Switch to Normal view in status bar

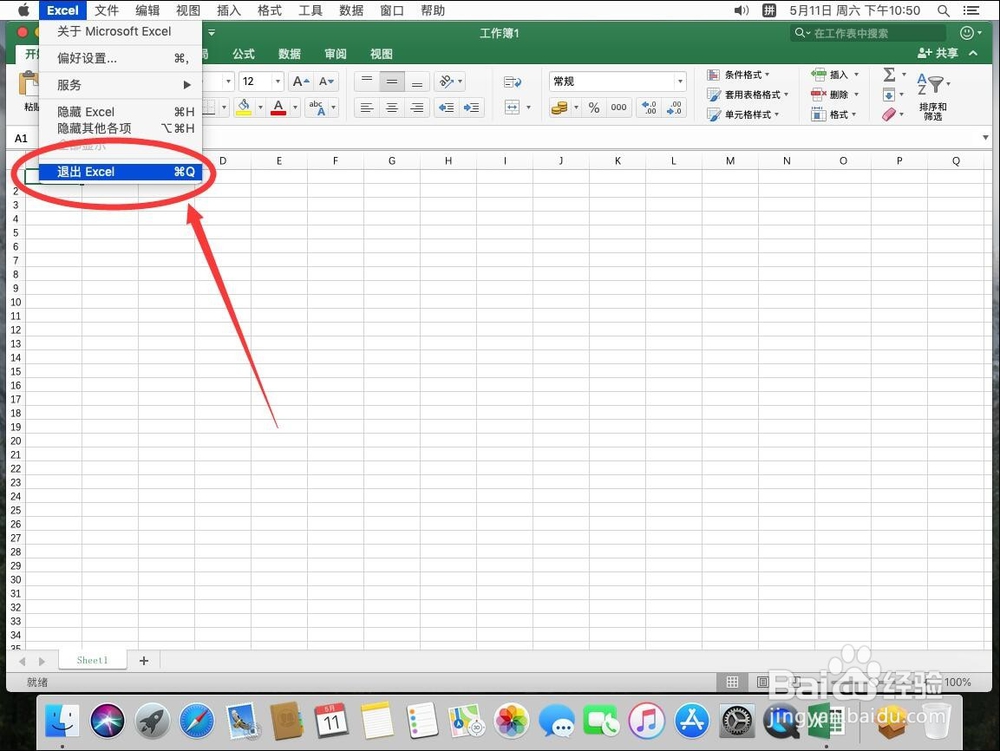pos(732,682)
